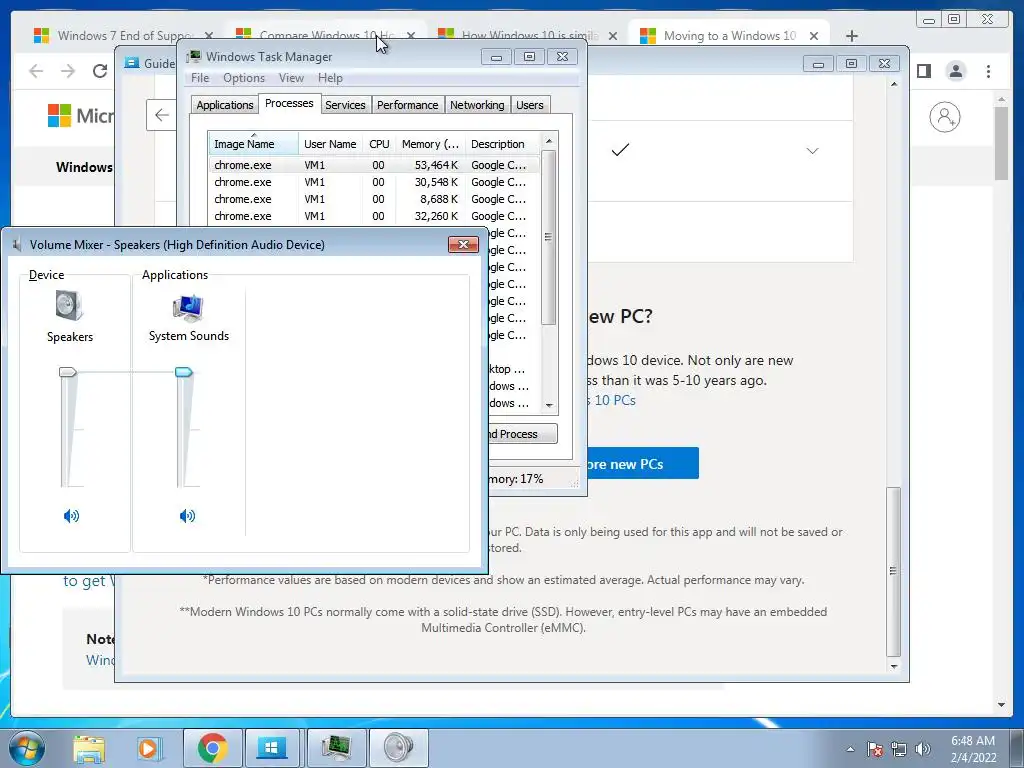Switch to the Networking tab
Viewport: 1024px width, 768px height.
tap(477, 105)
